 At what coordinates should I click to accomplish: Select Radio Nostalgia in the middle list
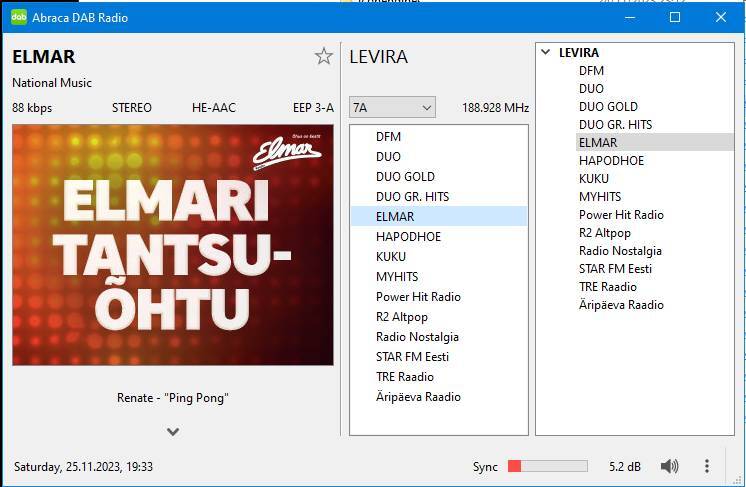click(439, 337)
